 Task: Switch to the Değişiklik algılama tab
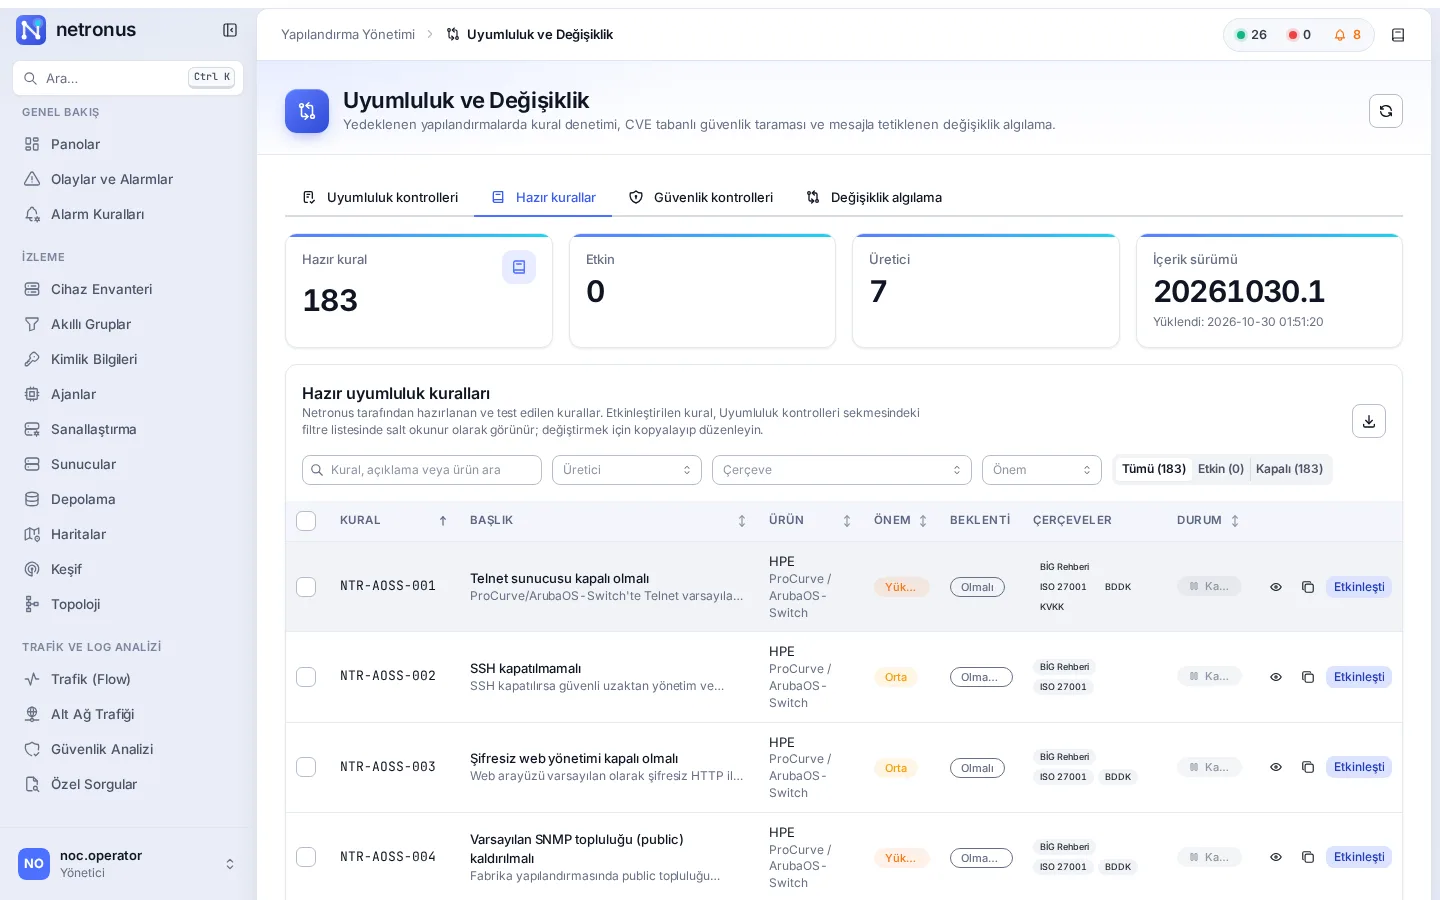875,198
